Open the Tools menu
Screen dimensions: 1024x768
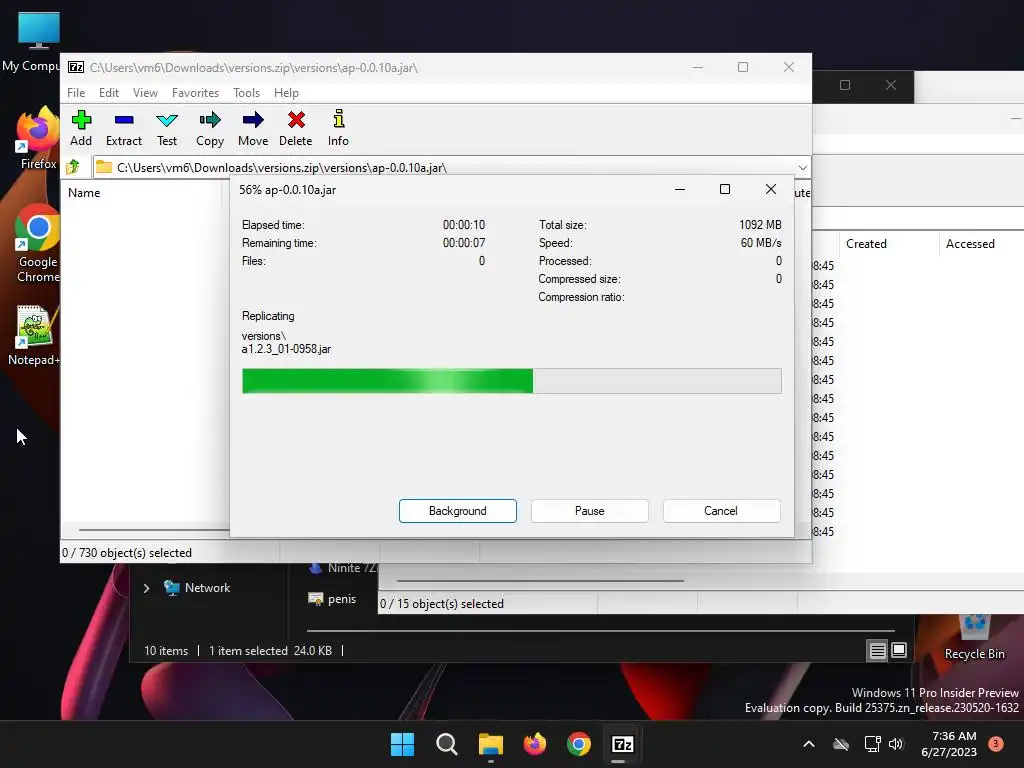[246, 93]
